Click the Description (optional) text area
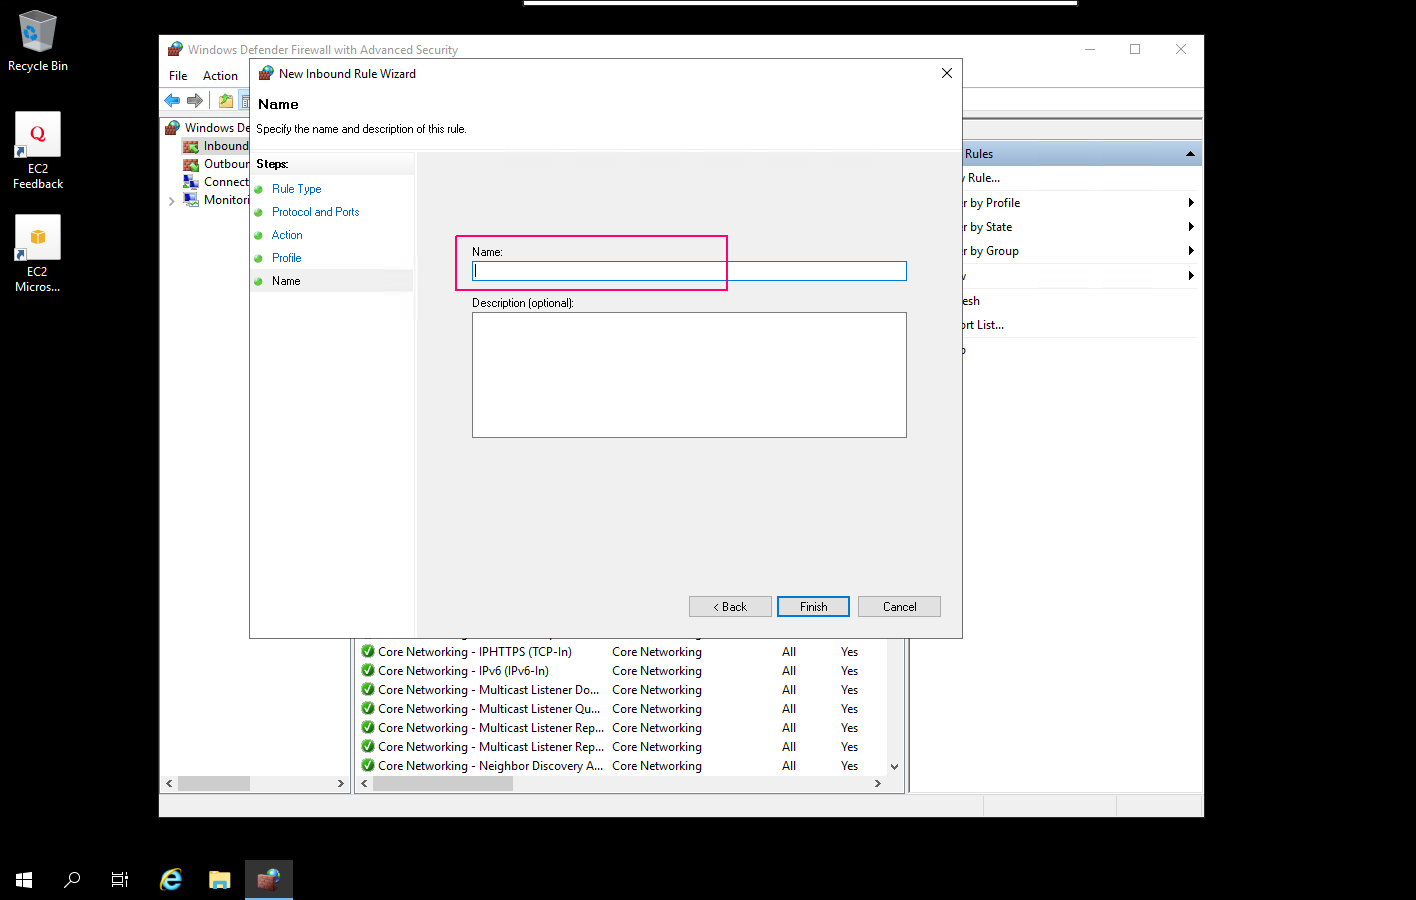The height and width of the screenshot is (900, 1416). (x=689, y=375)
